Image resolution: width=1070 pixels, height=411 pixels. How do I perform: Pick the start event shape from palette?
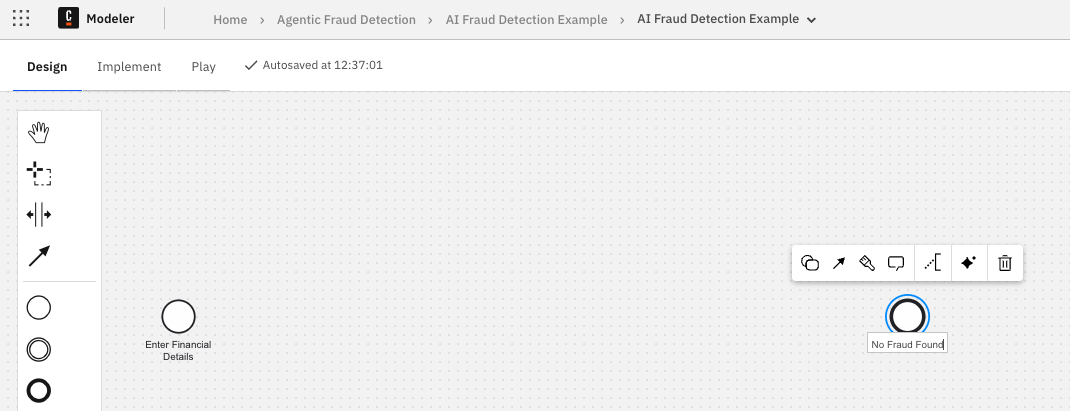pyautogui.click(x=39, y=308)
